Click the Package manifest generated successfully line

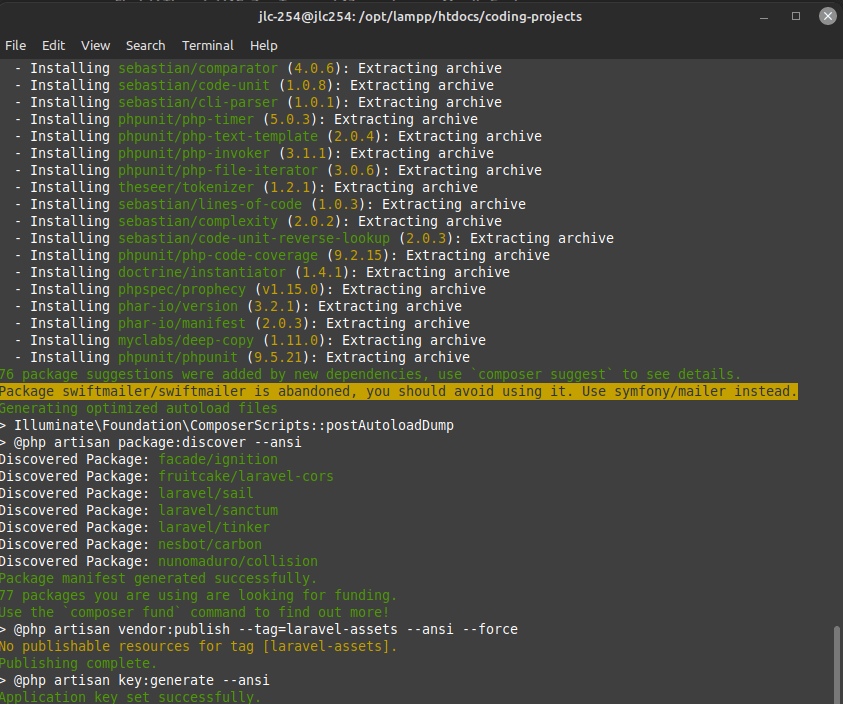[x=159, y=578]
